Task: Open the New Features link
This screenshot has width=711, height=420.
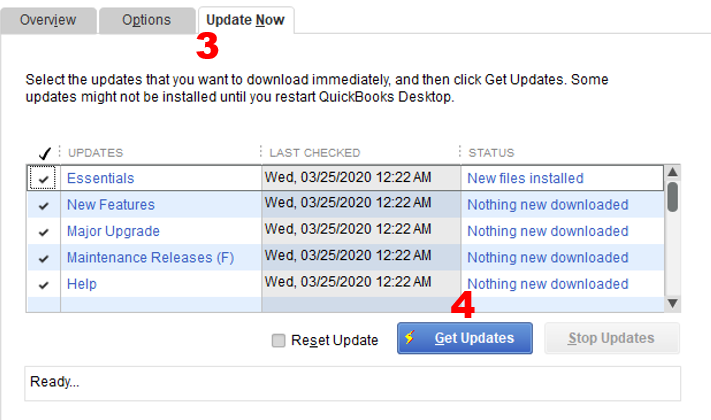Action: click(110, 205)
